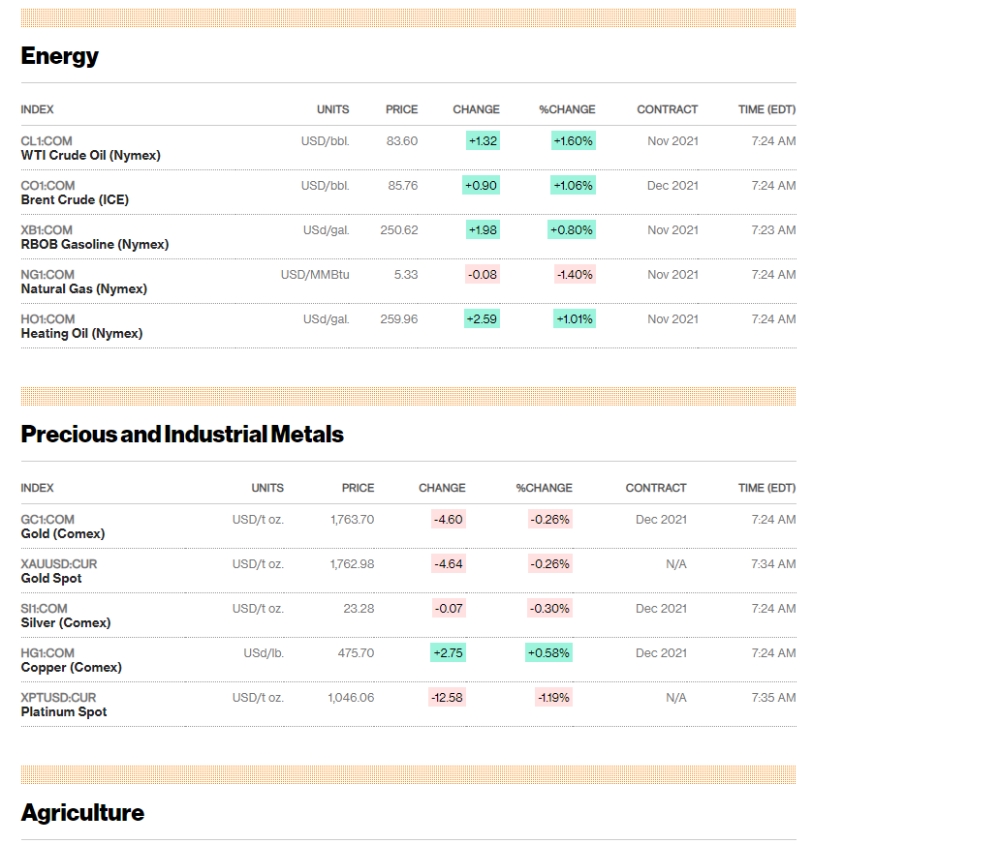This screenshot has height=844, width=1000.
Task: Open the Platinum Spot link
Action: [x=64, y=712]
